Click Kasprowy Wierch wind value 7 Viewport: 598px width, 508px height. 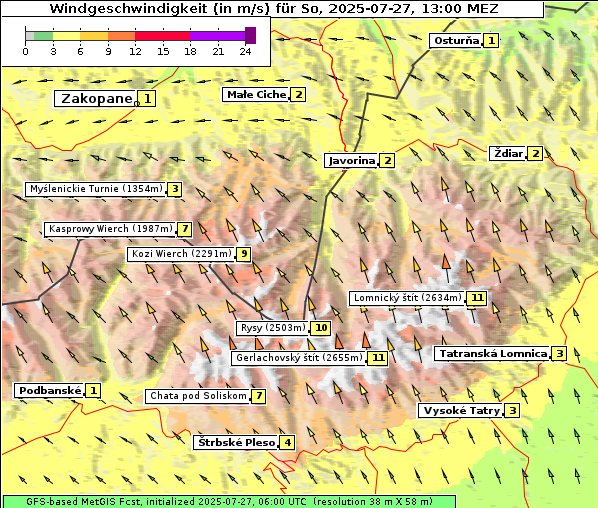tap(185, 229)
